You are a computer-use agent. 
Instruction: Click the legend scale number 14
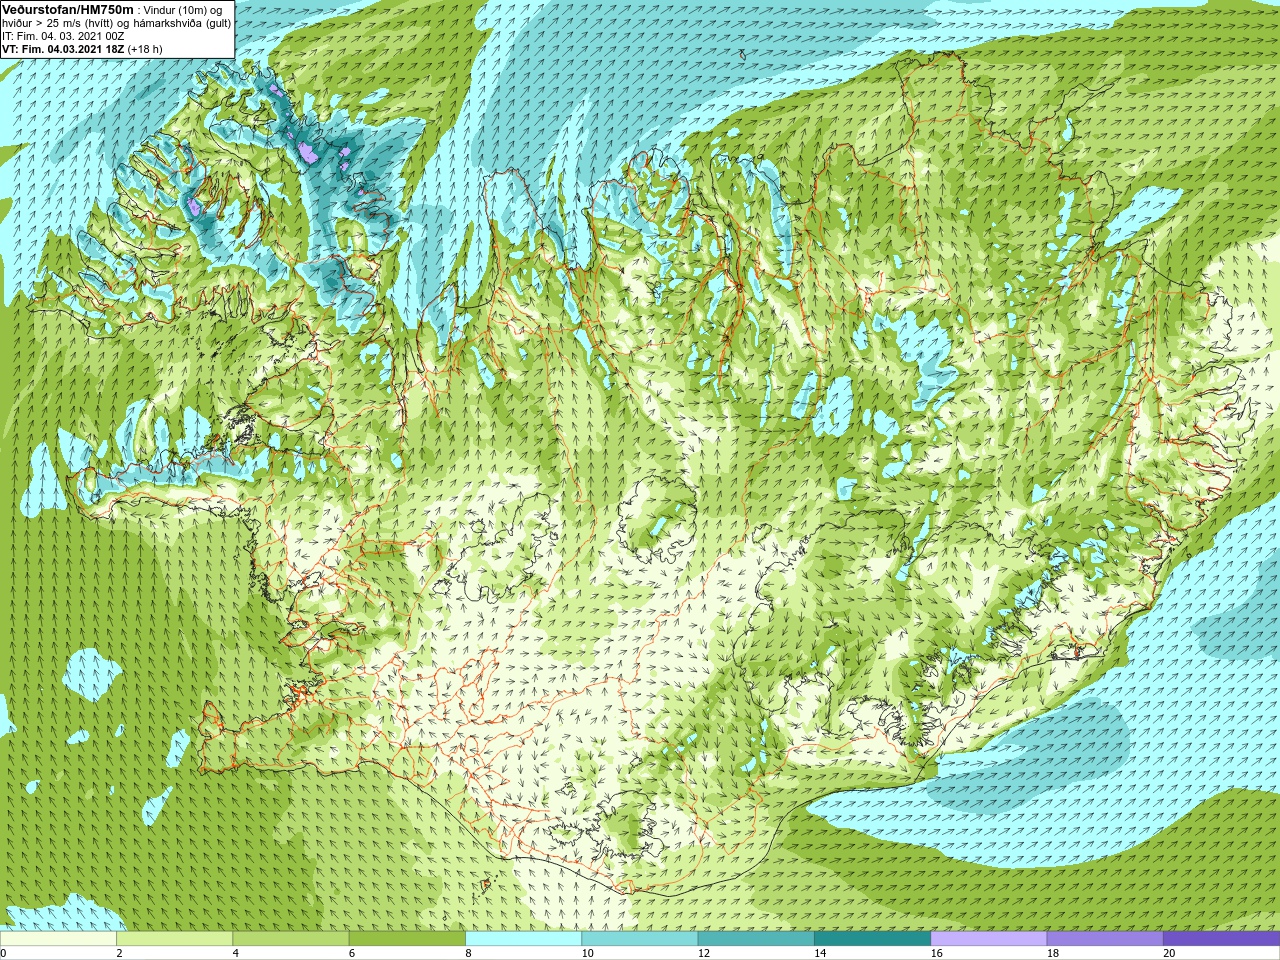tap(820, 953)
